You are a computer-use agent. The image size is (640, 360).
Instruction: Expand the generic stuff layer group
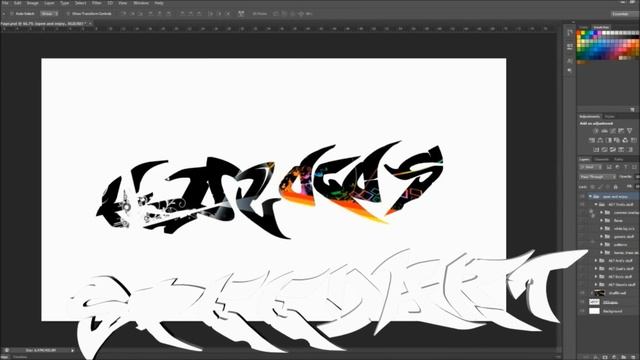click(601, 236)
